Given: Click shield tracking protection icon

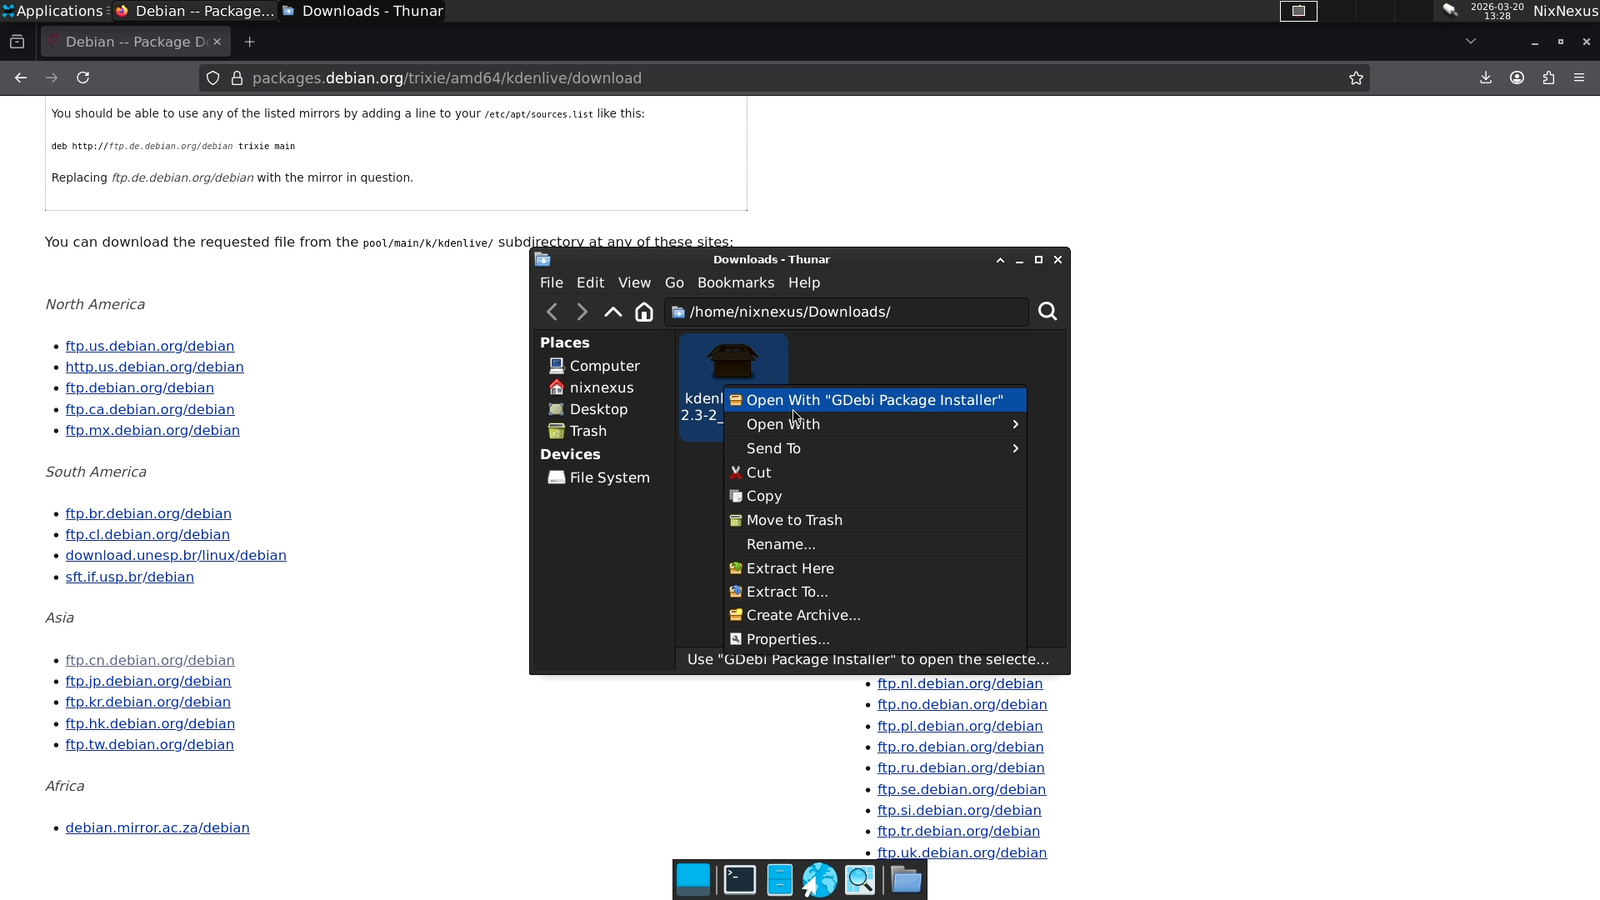Looking at the screenshot, I should point(213,78).
